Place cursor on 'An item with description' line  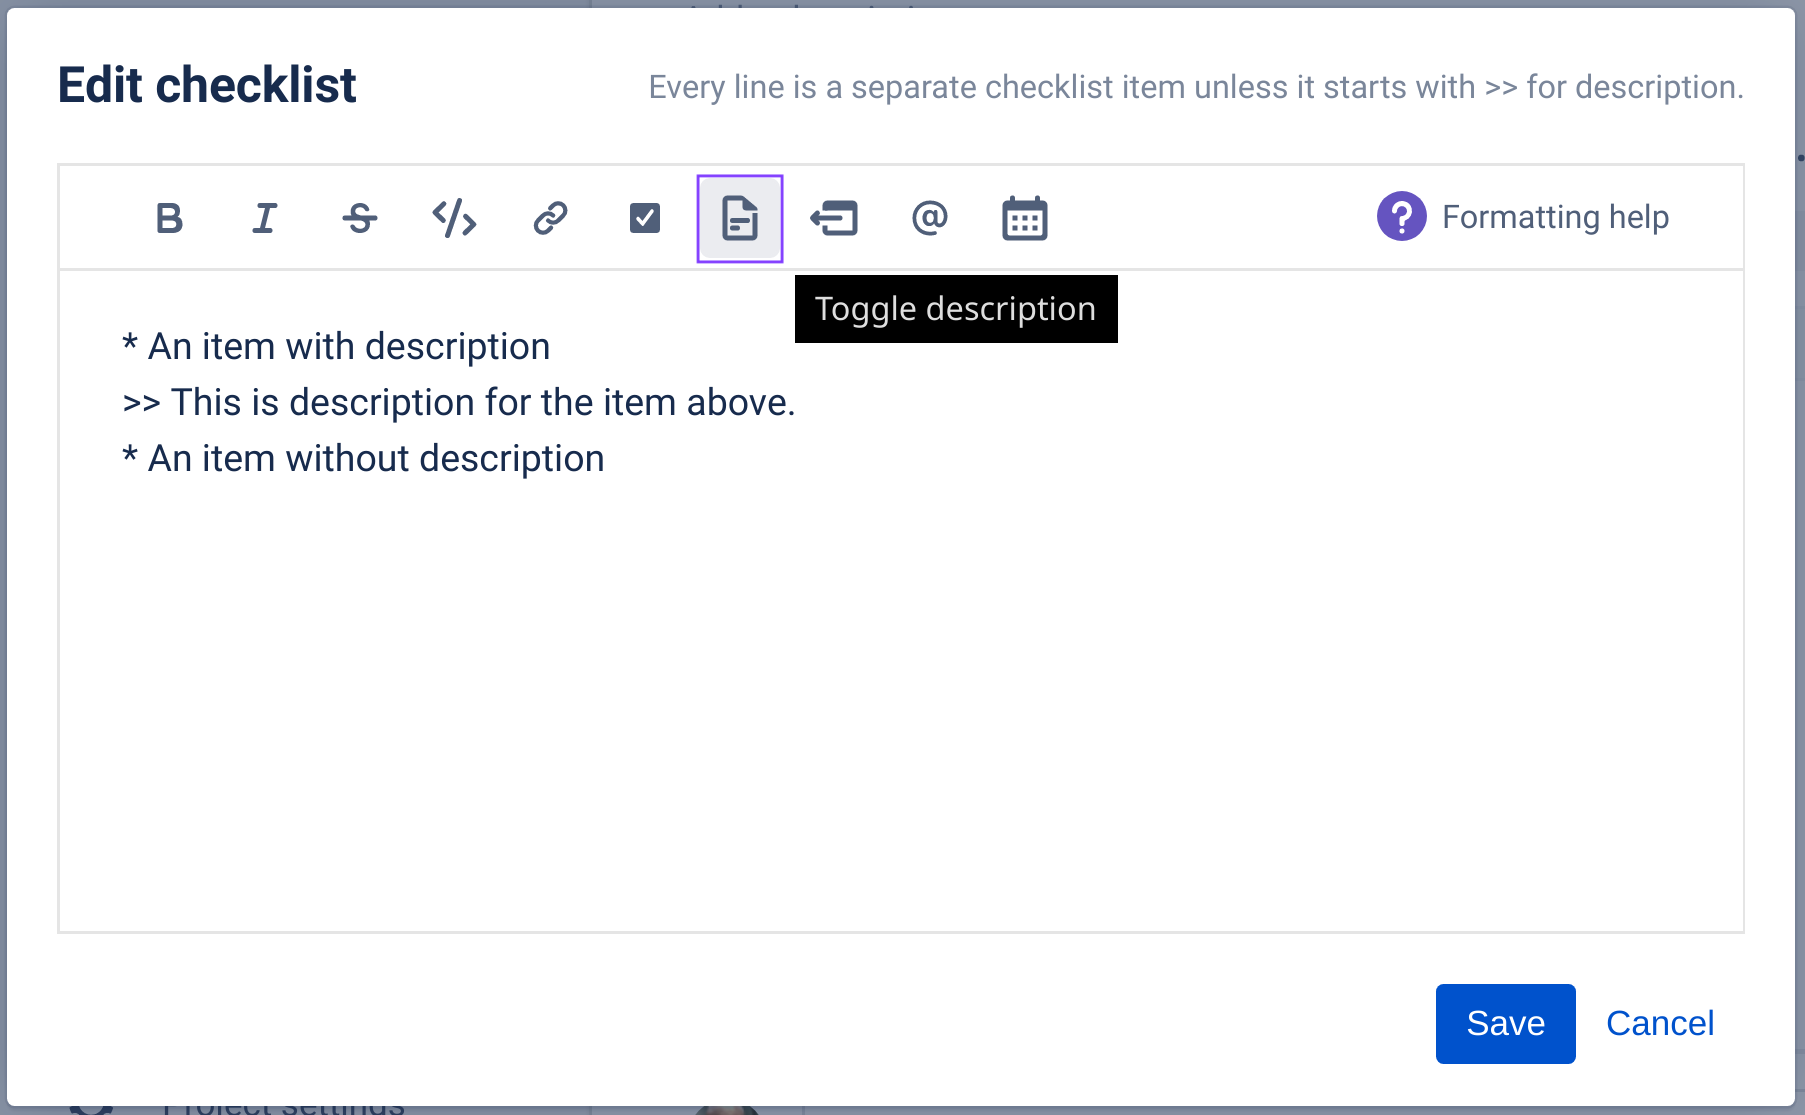(x=337, y=346)
